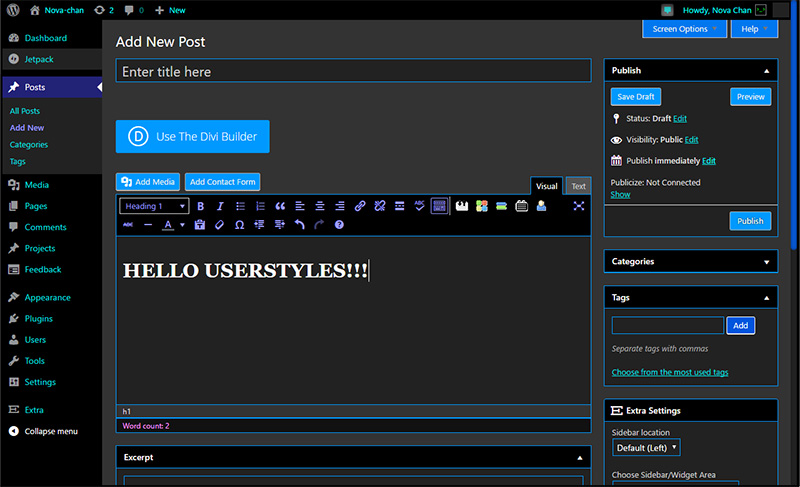Decrease indent of text
Image resolution: width=800 pixels, height=487 pixels.
pos(259,225)
